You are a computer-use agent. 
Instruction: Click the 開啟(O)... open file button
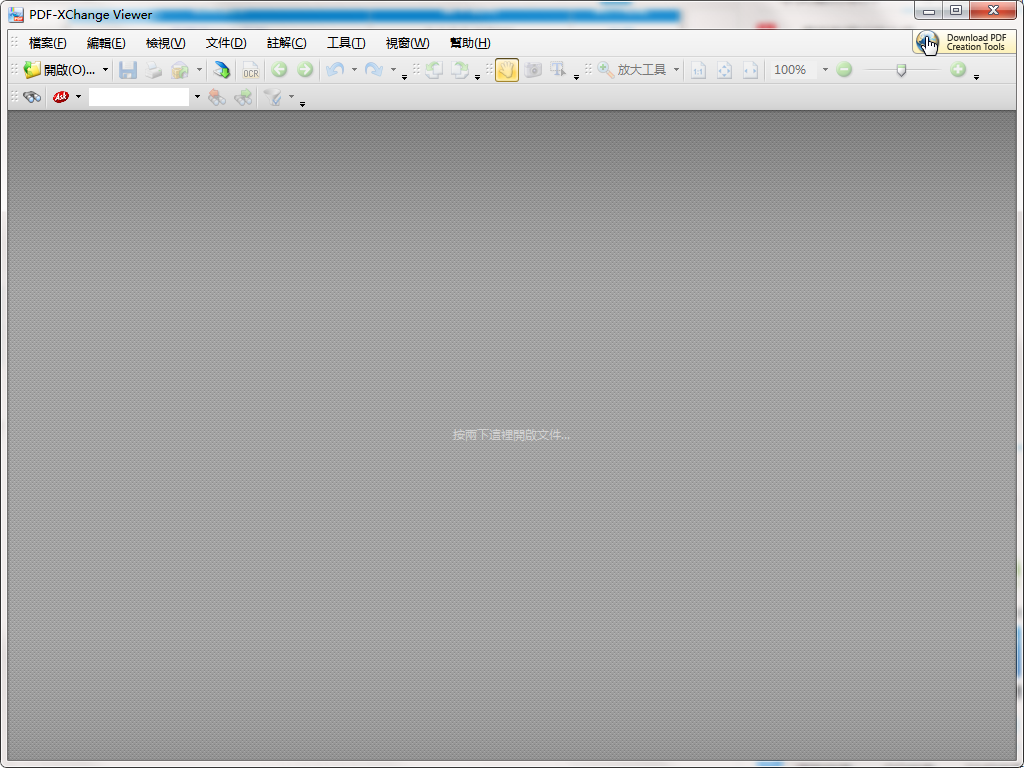(59, 70)
